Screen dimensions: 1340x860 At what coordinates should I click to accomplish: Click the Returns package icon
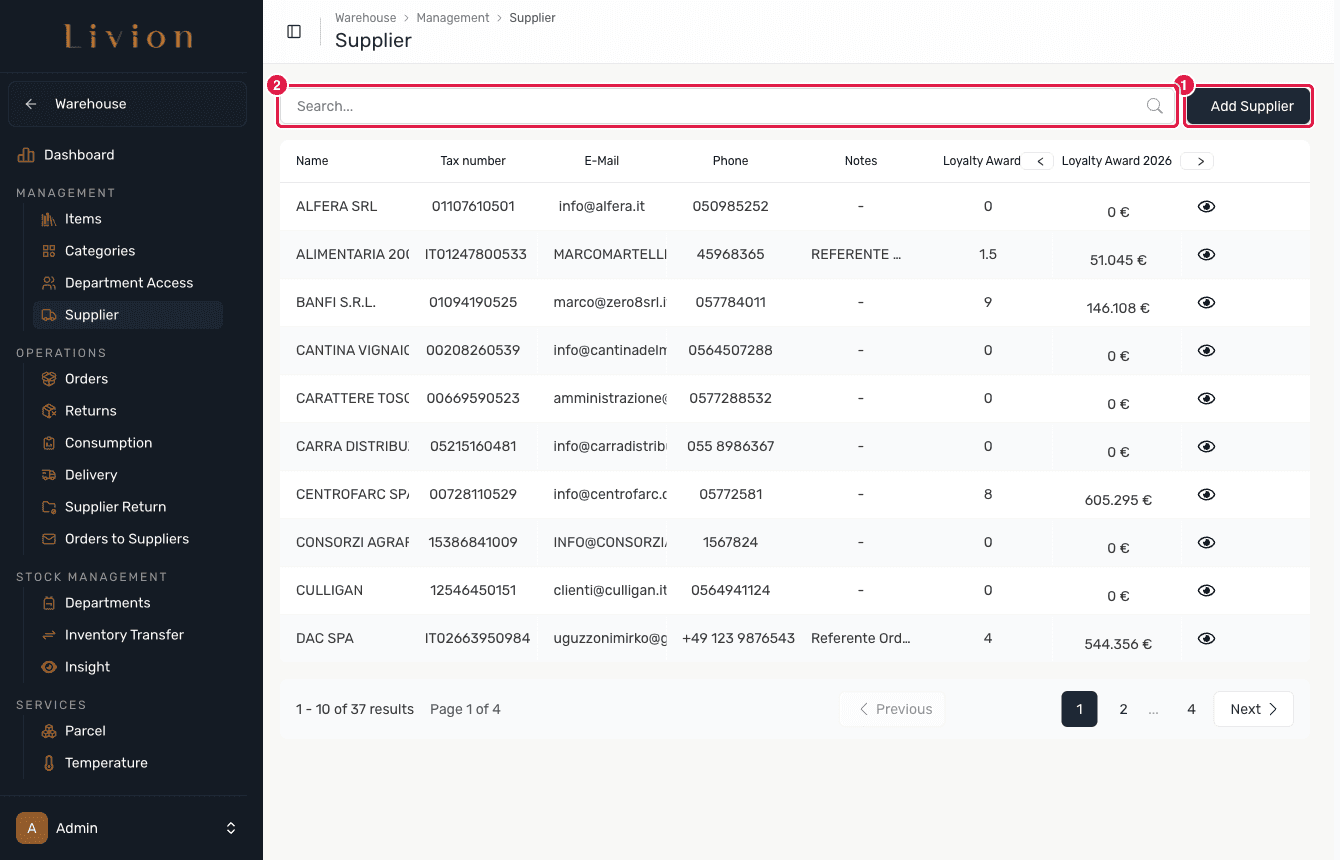48,411
